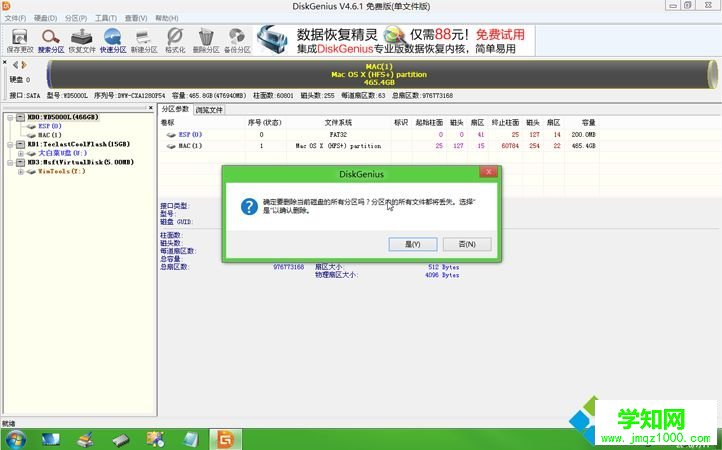
Task: Collapse the HD3:MsftVirtualDisk tree node
Action: (x=10, y=163)
